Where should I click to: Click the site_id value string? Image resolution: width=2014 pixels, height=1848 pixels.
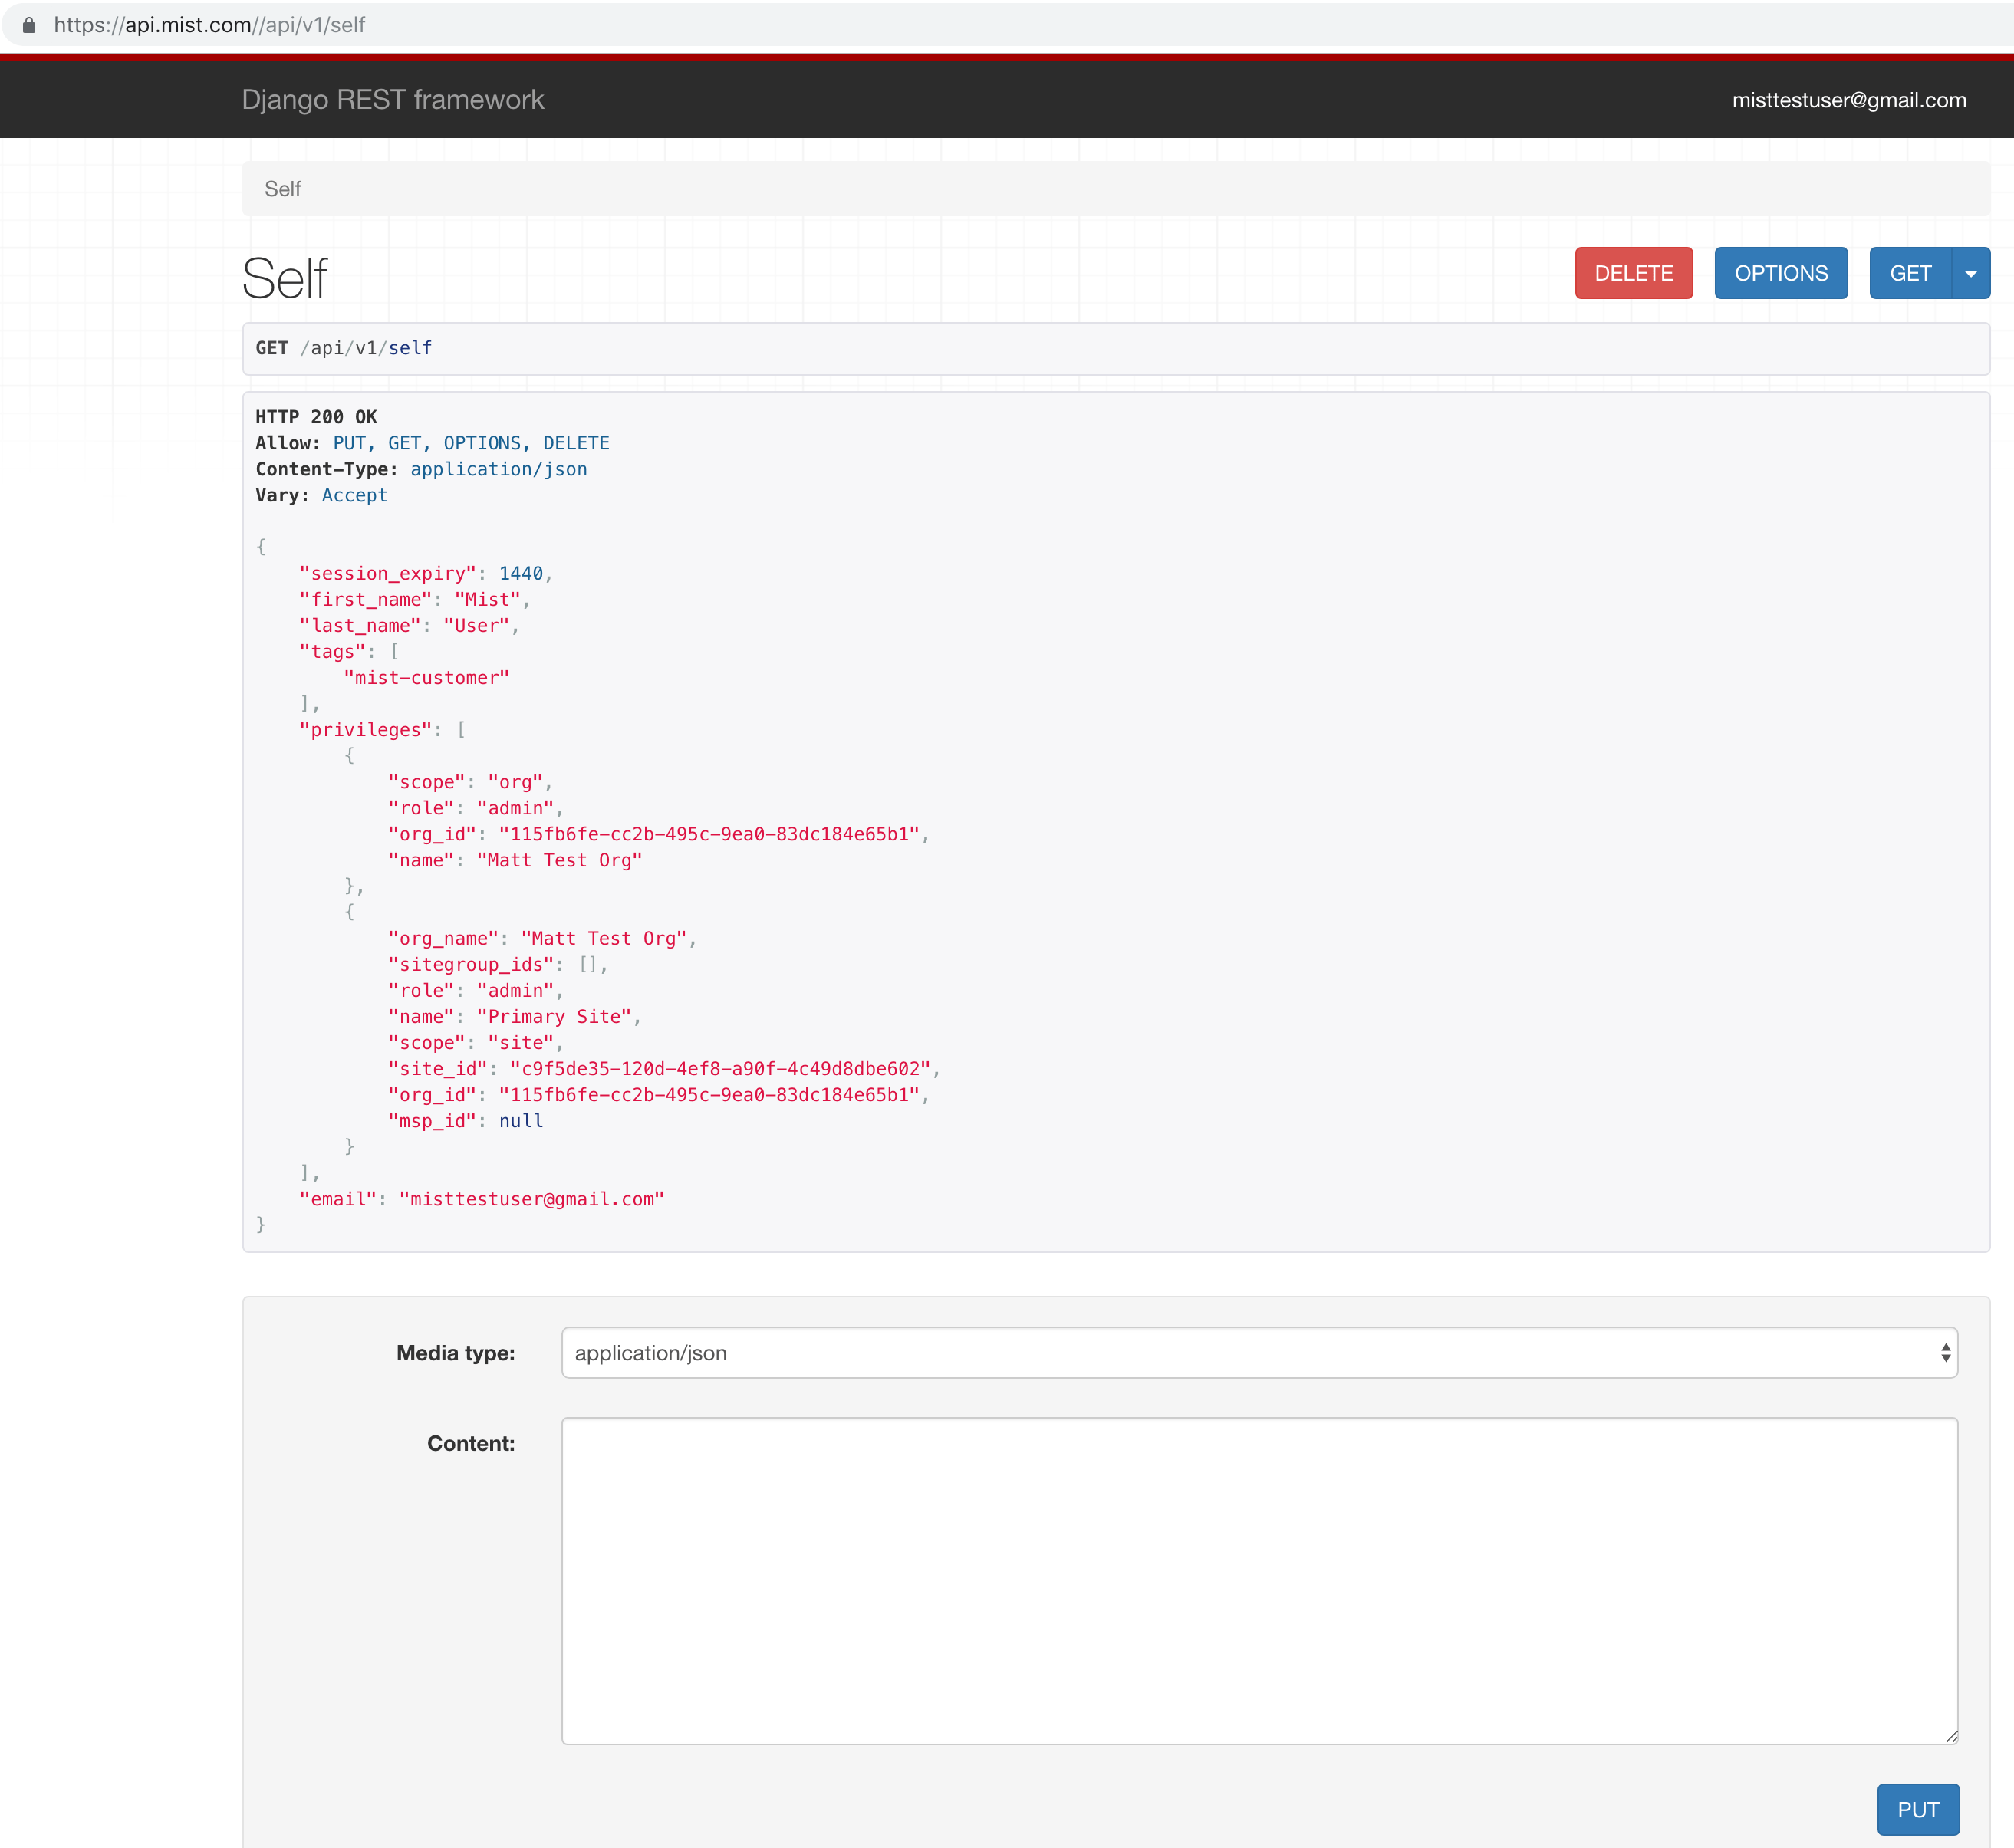pos(720,1069)
